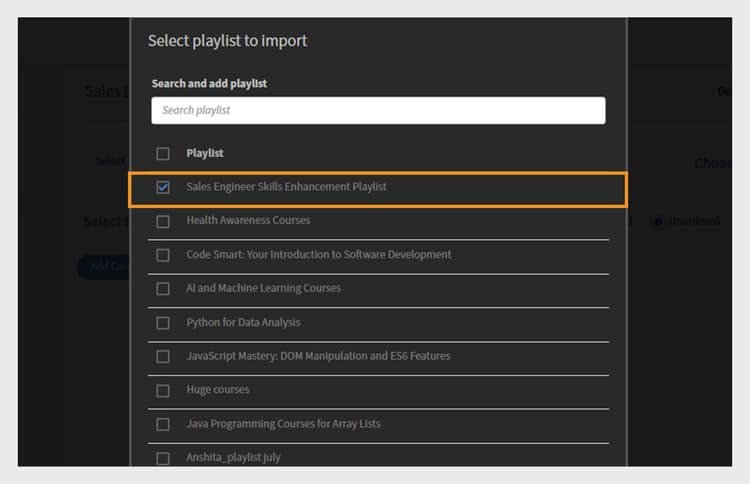Image resolution: width=750 pixels, height=484 pixels.
Task: Click the Anshita_playlist july row name
Action: tap(233, 457)
